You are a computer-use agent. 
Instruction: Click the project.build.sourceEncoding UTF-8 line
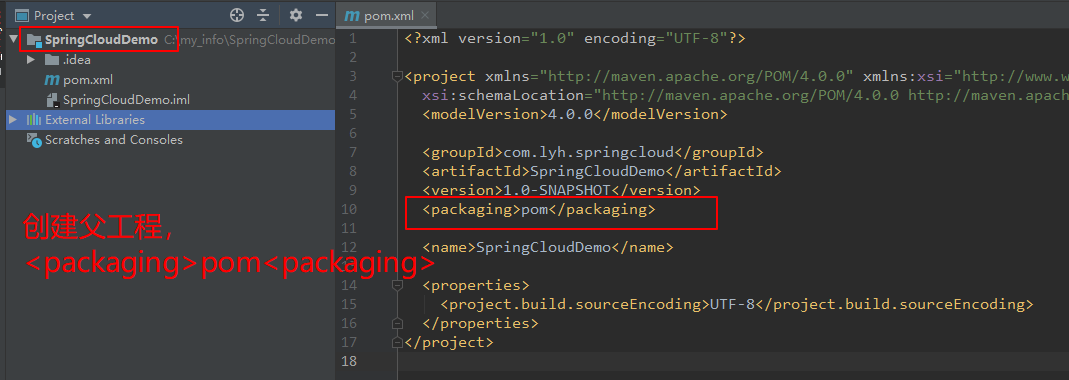(737, 304)
